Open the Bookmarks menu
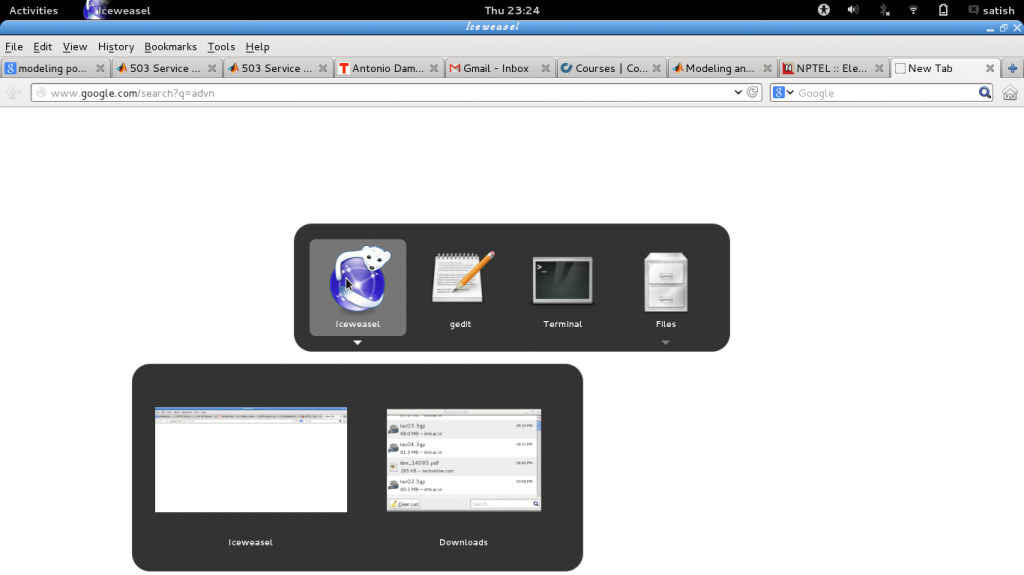1024x575 pixels. click(170, 46)
